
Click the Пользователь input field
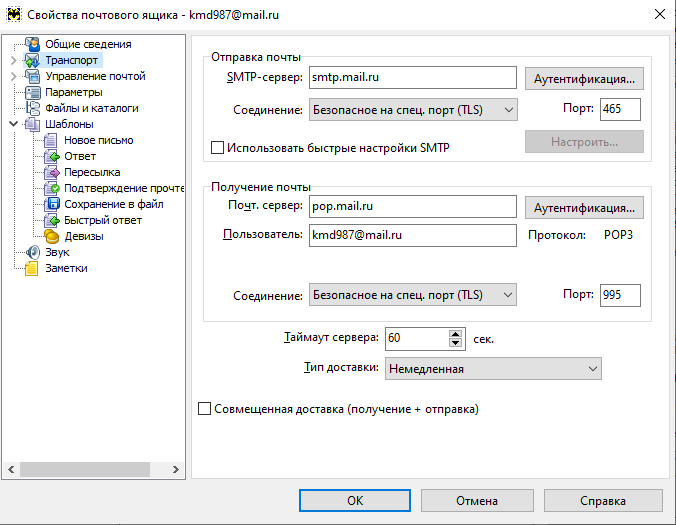413,235
